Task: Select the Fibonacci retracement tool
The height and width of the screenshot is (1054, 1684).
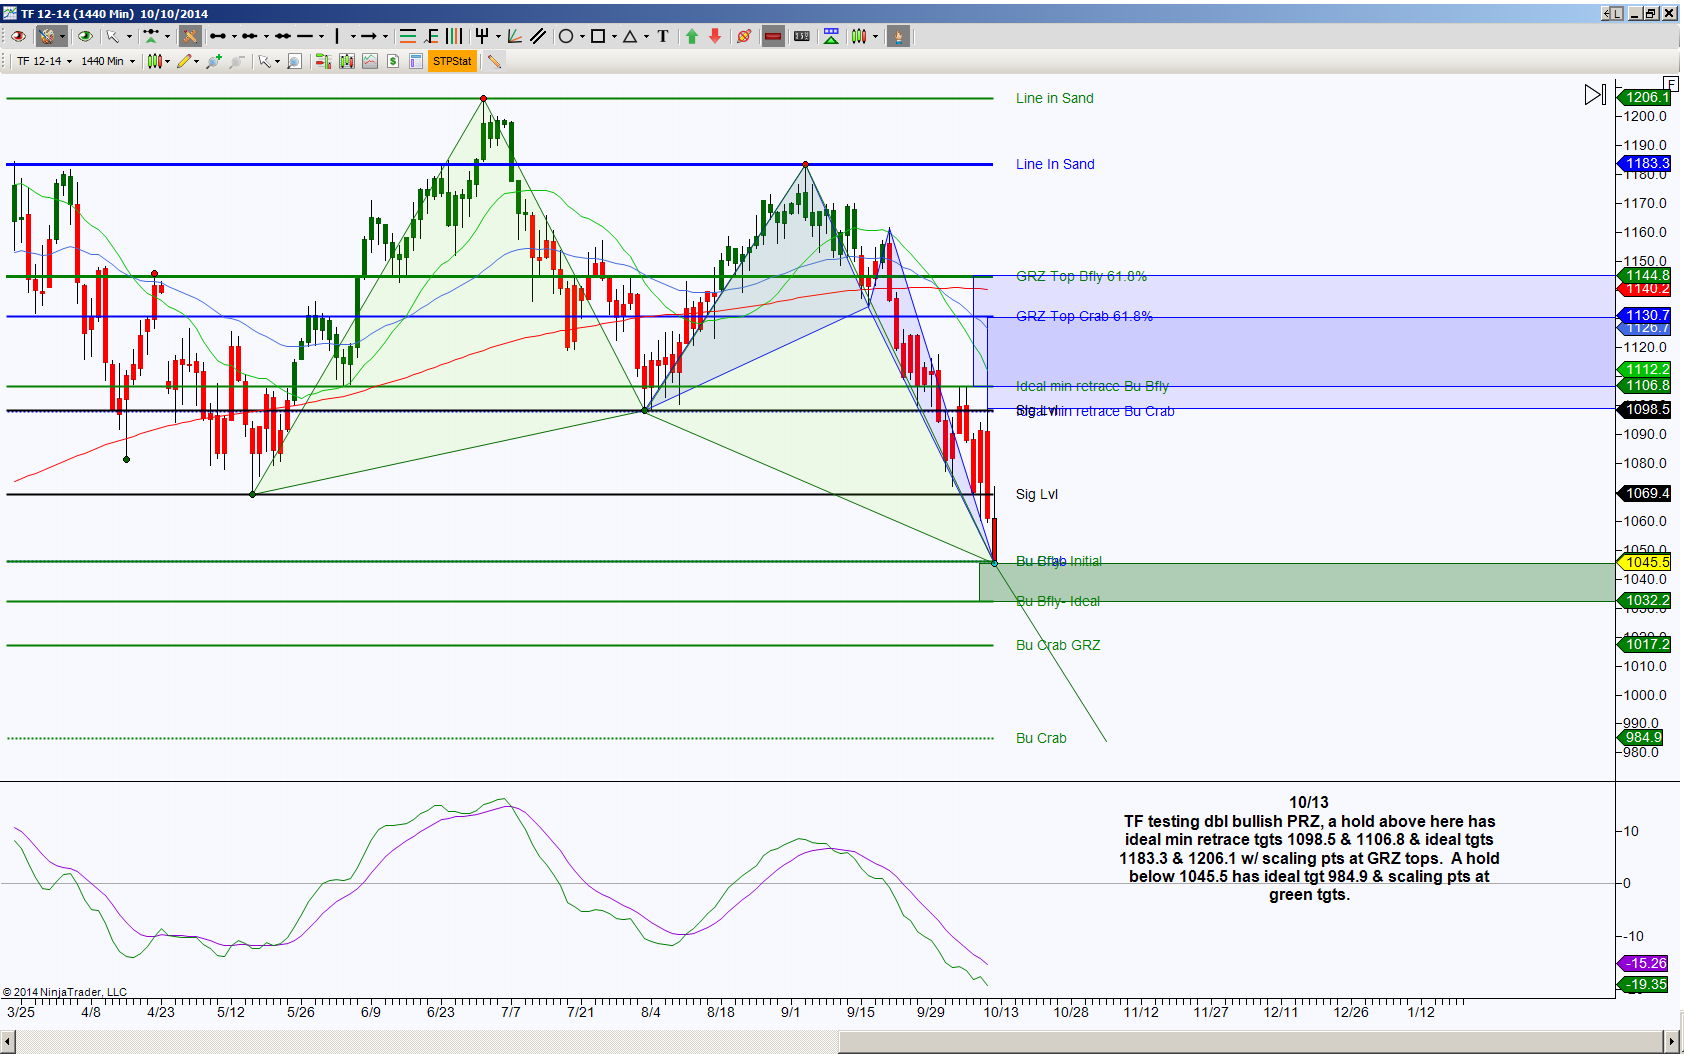Action: coord(431,36)
